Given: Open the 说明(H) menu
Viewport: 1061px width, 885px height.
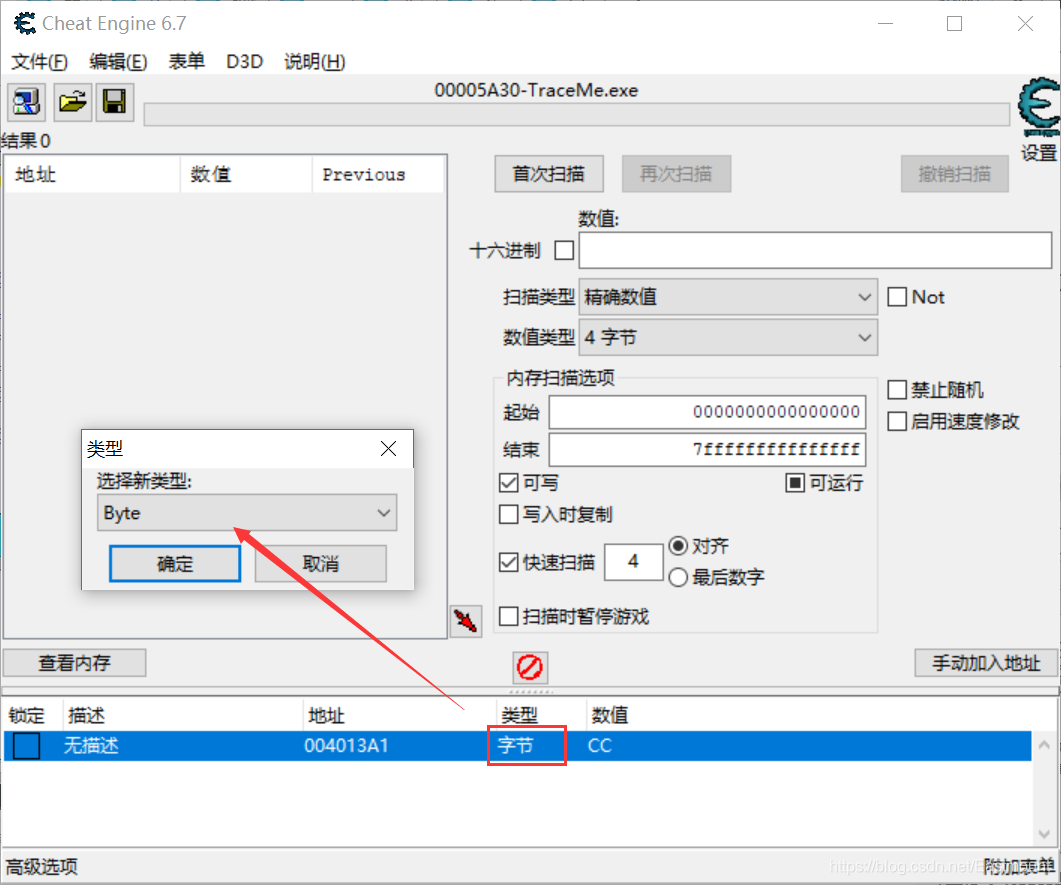Looking at the screenshot, I should point(315,62).
